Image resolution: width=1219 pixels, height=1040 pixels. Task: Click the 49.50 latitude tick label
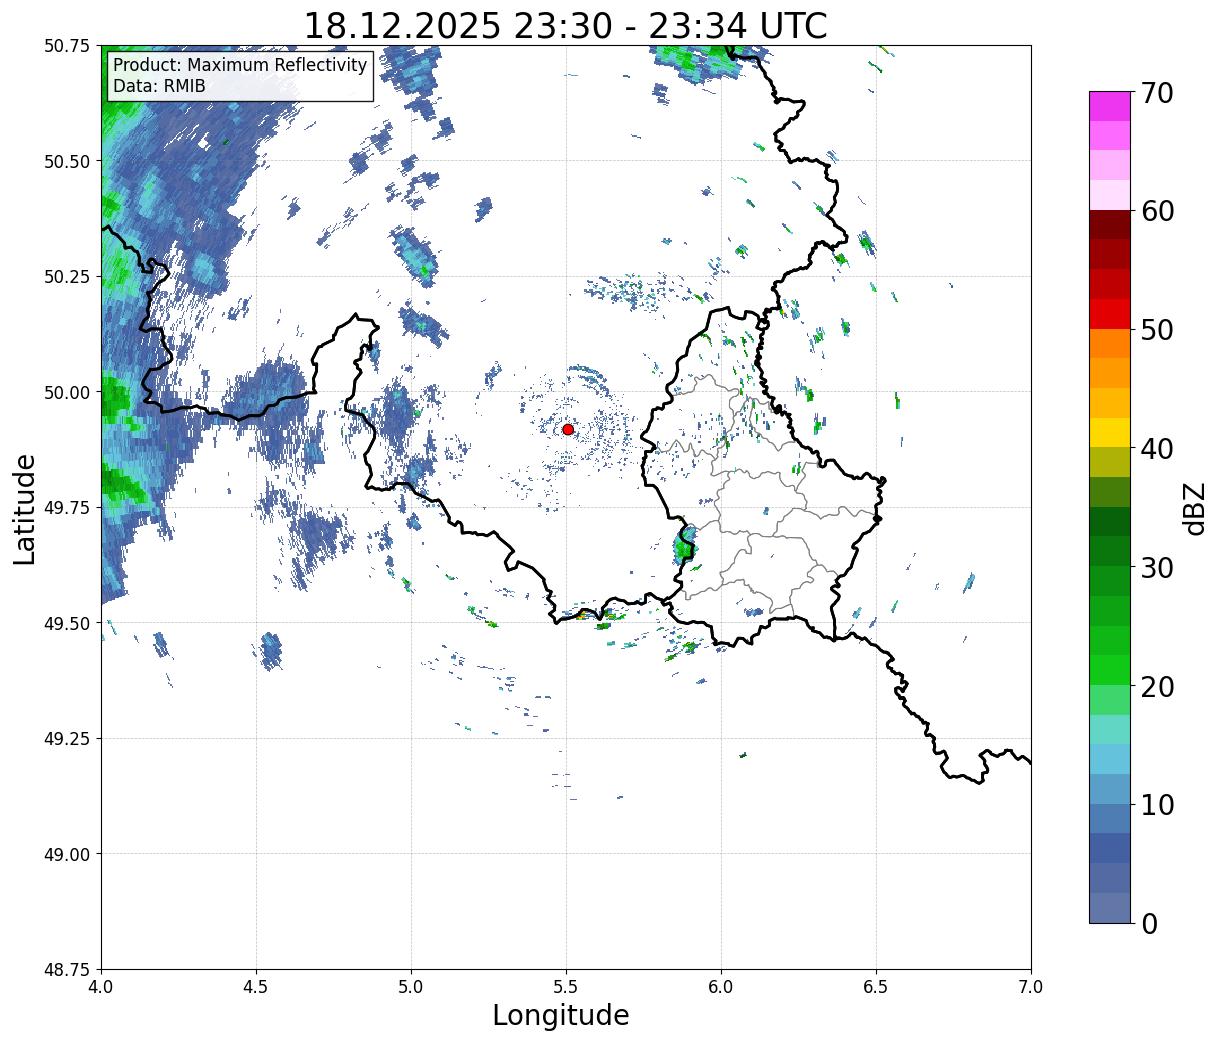point(67,623)
